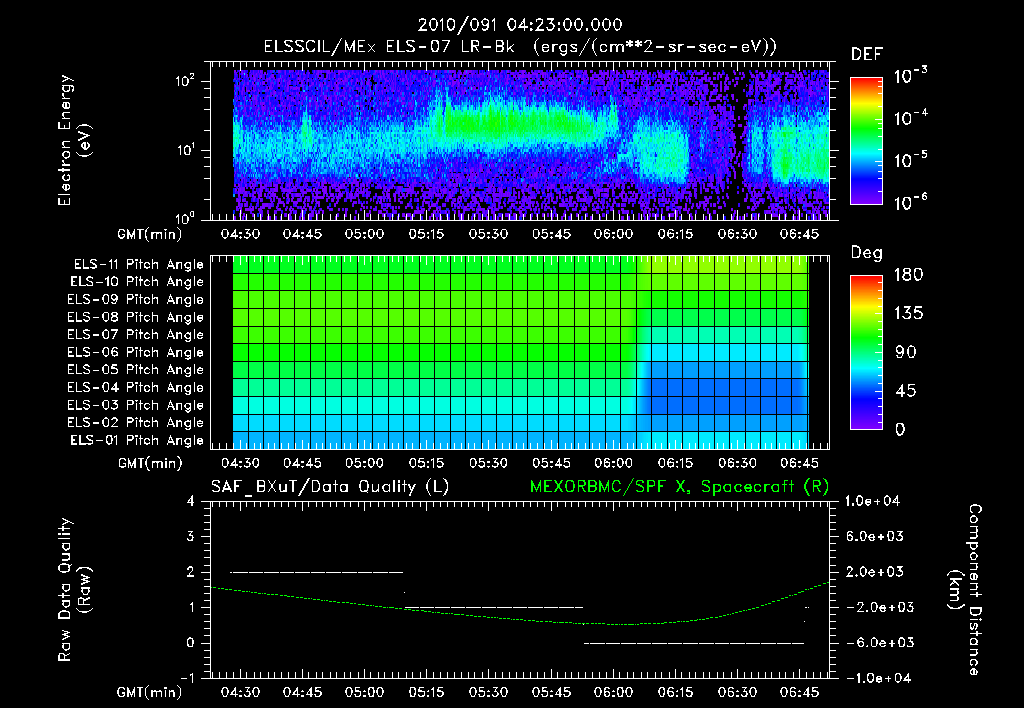Click the GMT(min) label under bottom panel
Image resolution: width=1024 pixels, height=708 pixels.
pos(149,693)
